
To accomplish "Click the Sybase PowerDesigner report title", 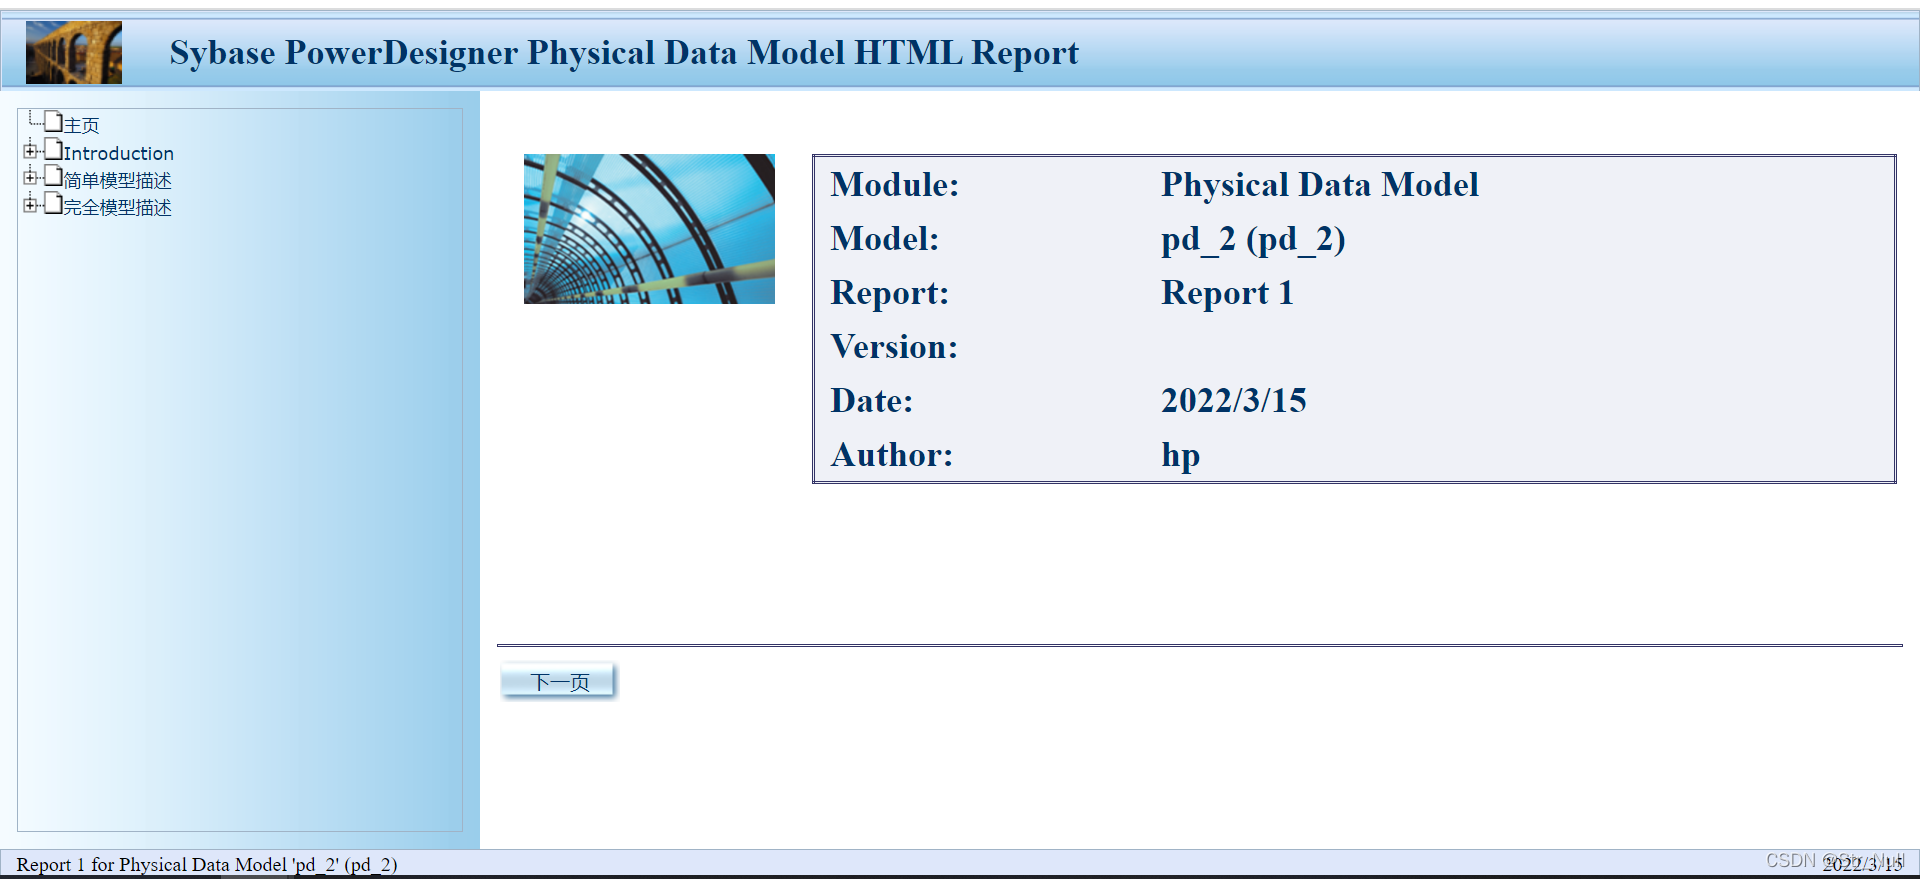I will [624, 52].
